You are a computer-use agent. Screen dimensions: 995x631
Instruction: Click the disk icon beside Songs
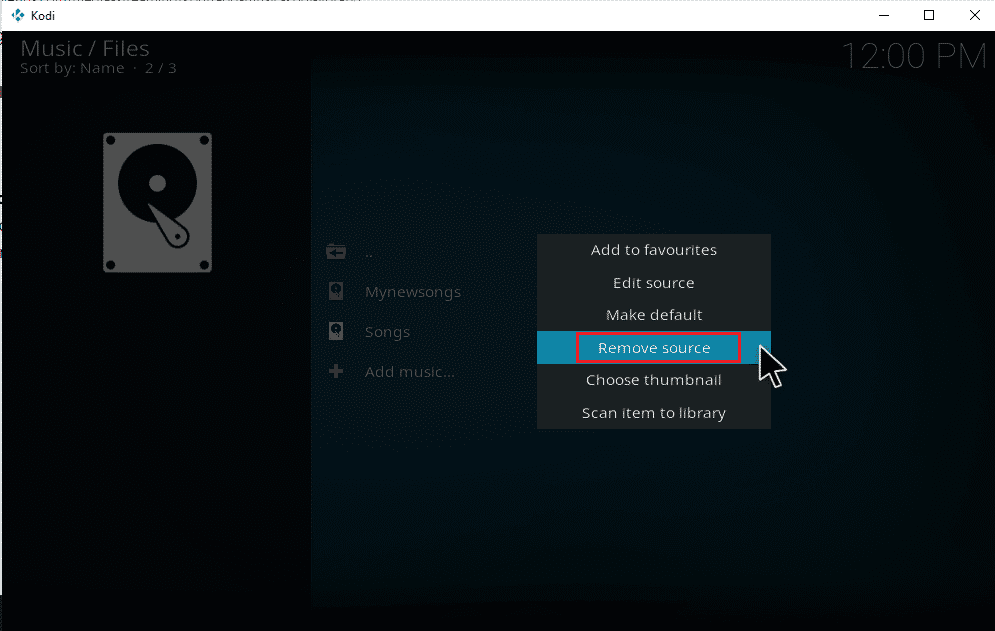[x=336, y=332]
